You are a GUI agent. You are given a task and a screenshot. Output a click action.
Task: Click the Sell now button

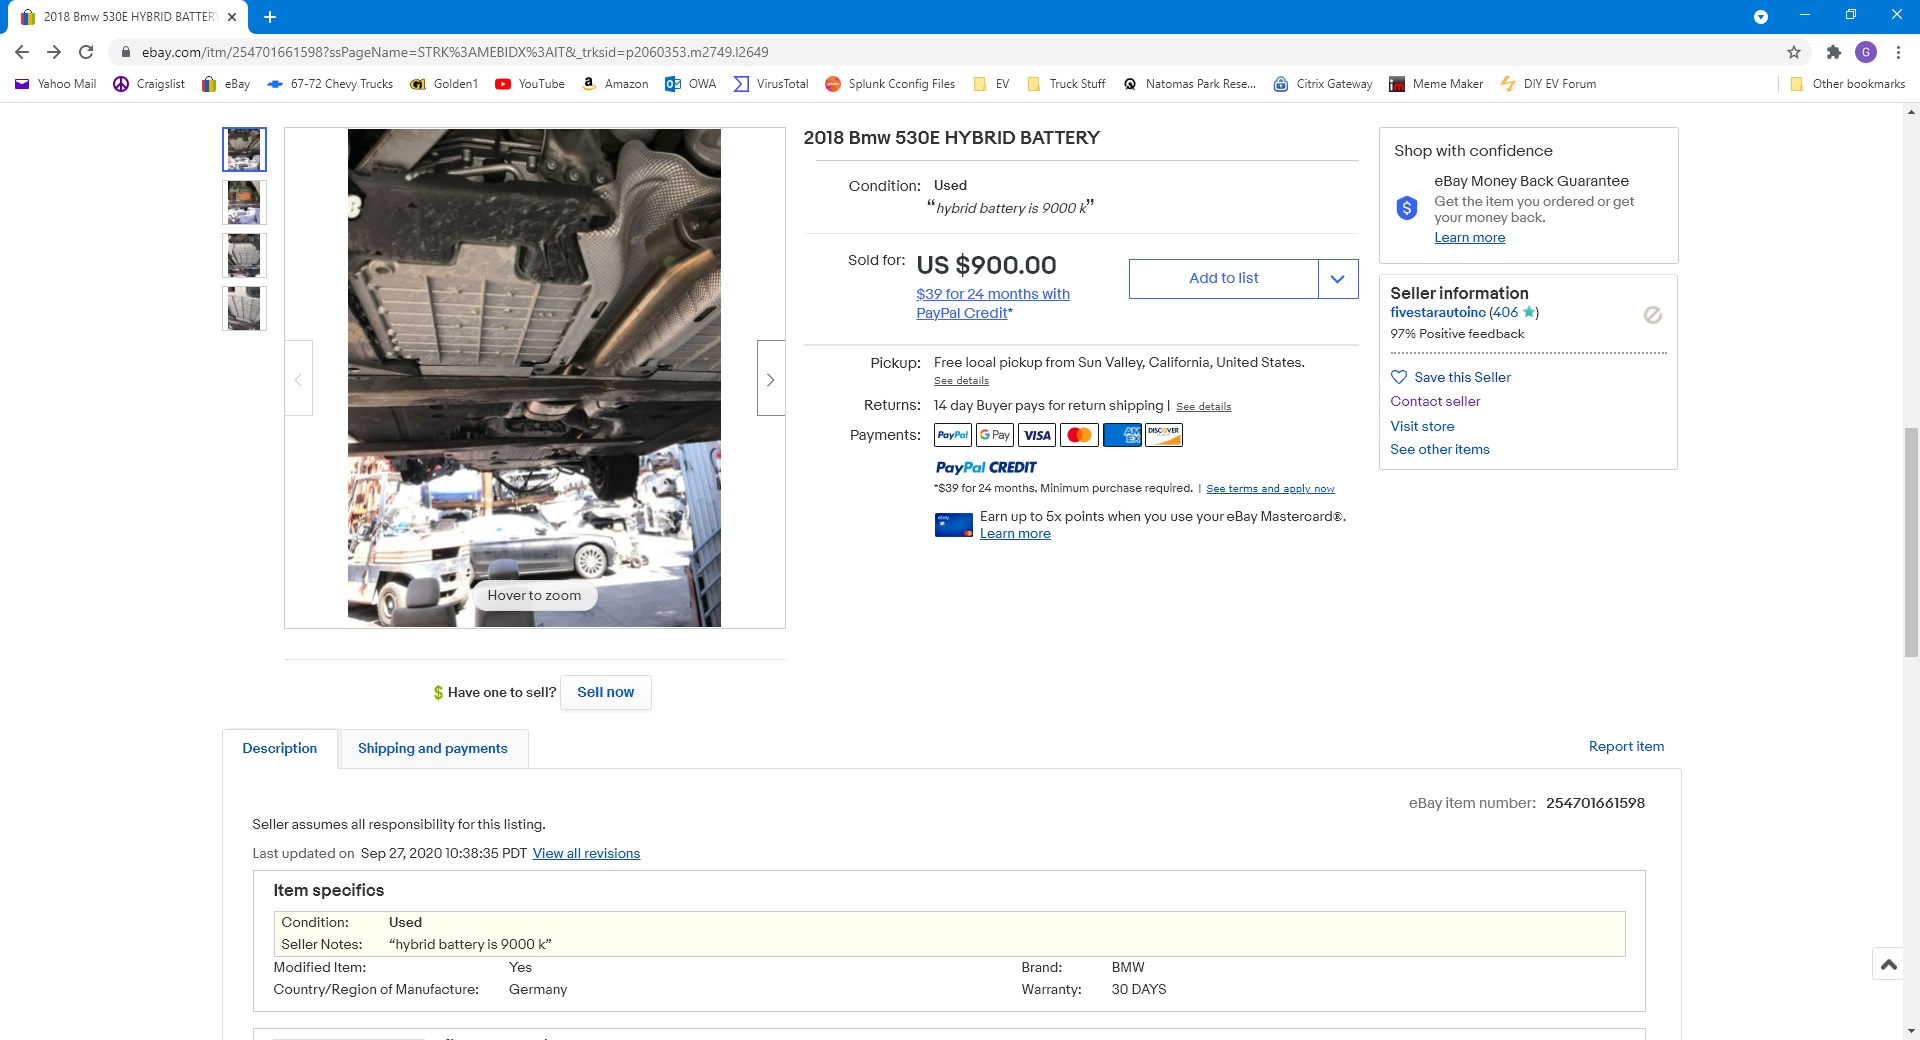(x=605, y=692)
